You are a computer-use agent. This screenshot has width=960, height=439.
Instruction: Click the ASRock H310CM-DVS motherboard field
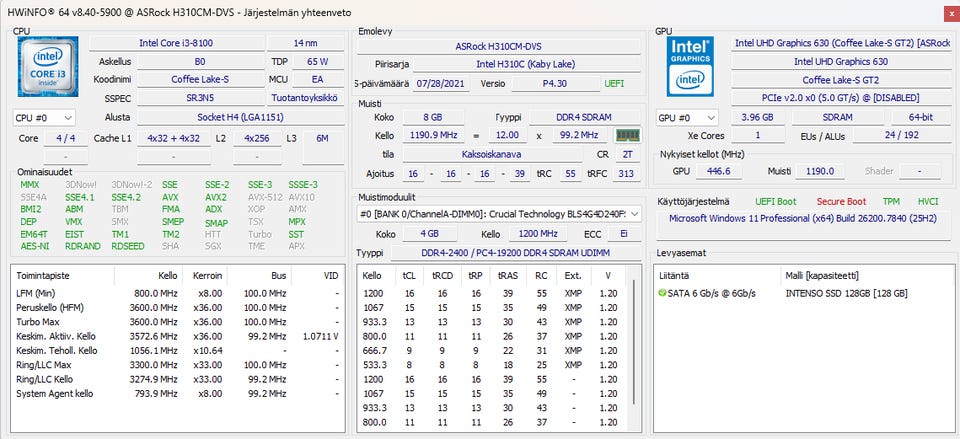coord(499,46)
